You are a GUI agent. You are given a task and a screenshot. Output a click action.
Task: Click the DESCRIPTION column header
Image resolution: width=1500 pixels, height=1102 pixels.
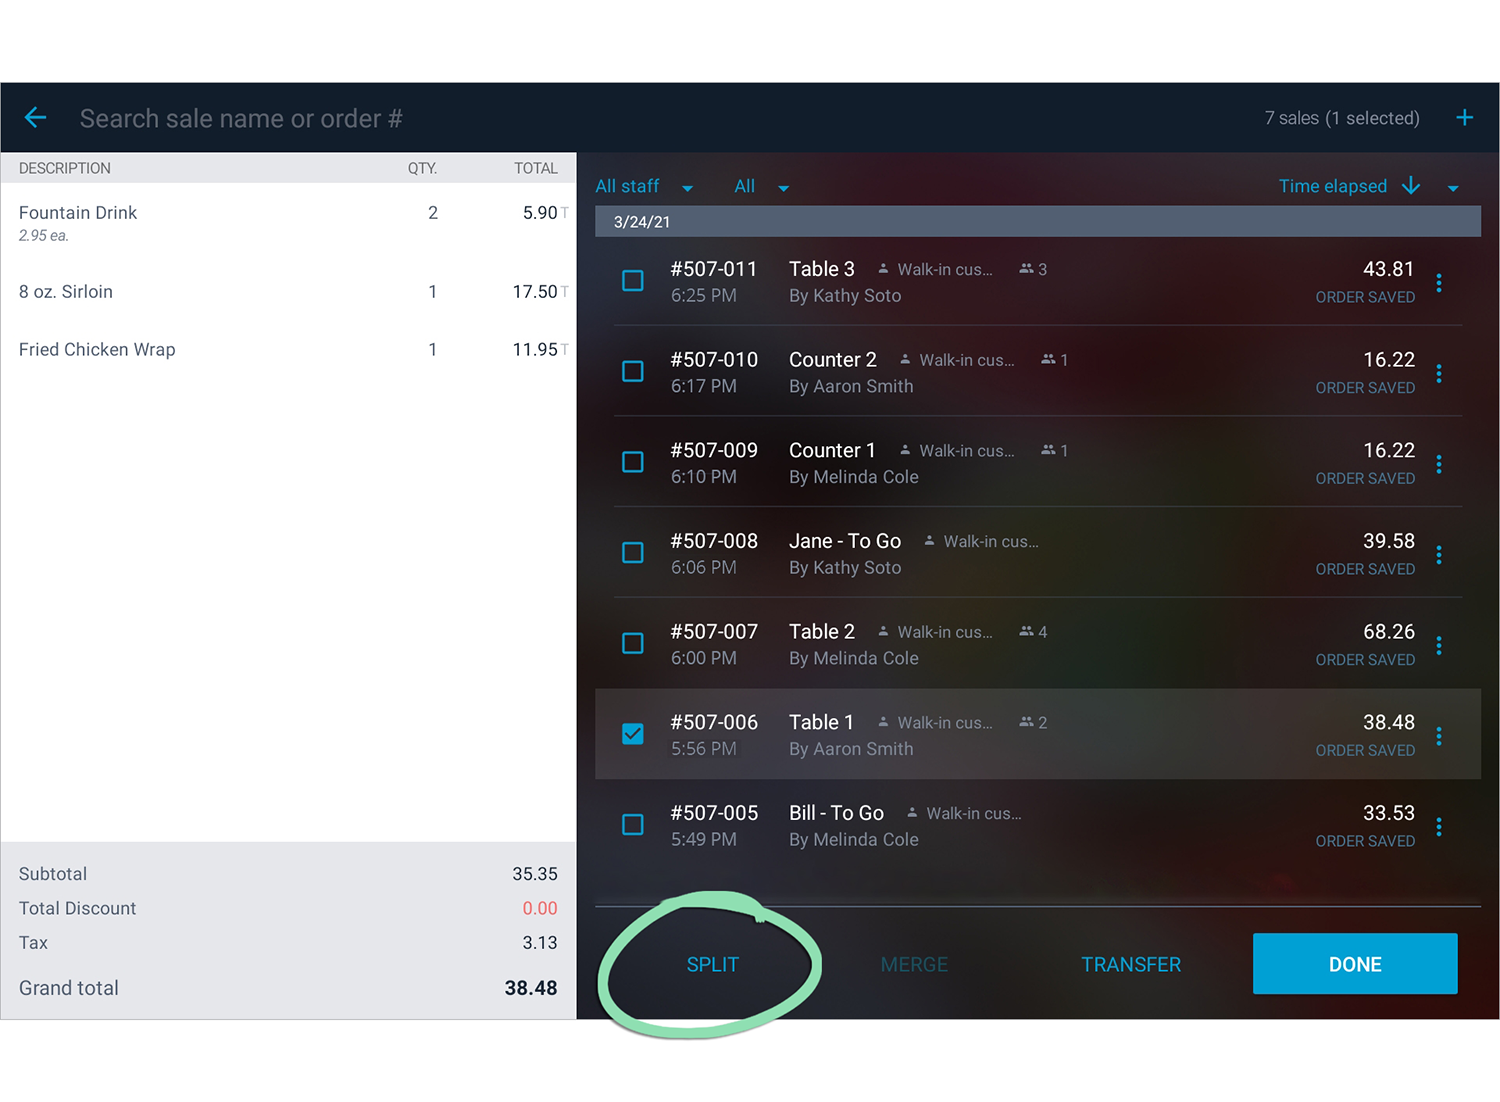pos(65,168)
